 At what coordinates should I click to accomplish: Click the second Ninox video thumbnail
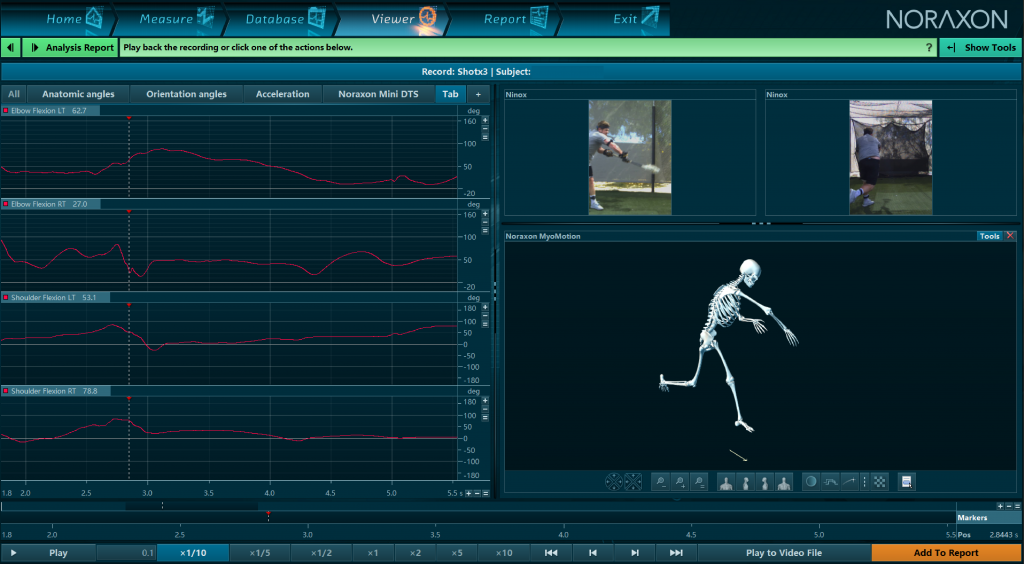coord(891,157)
